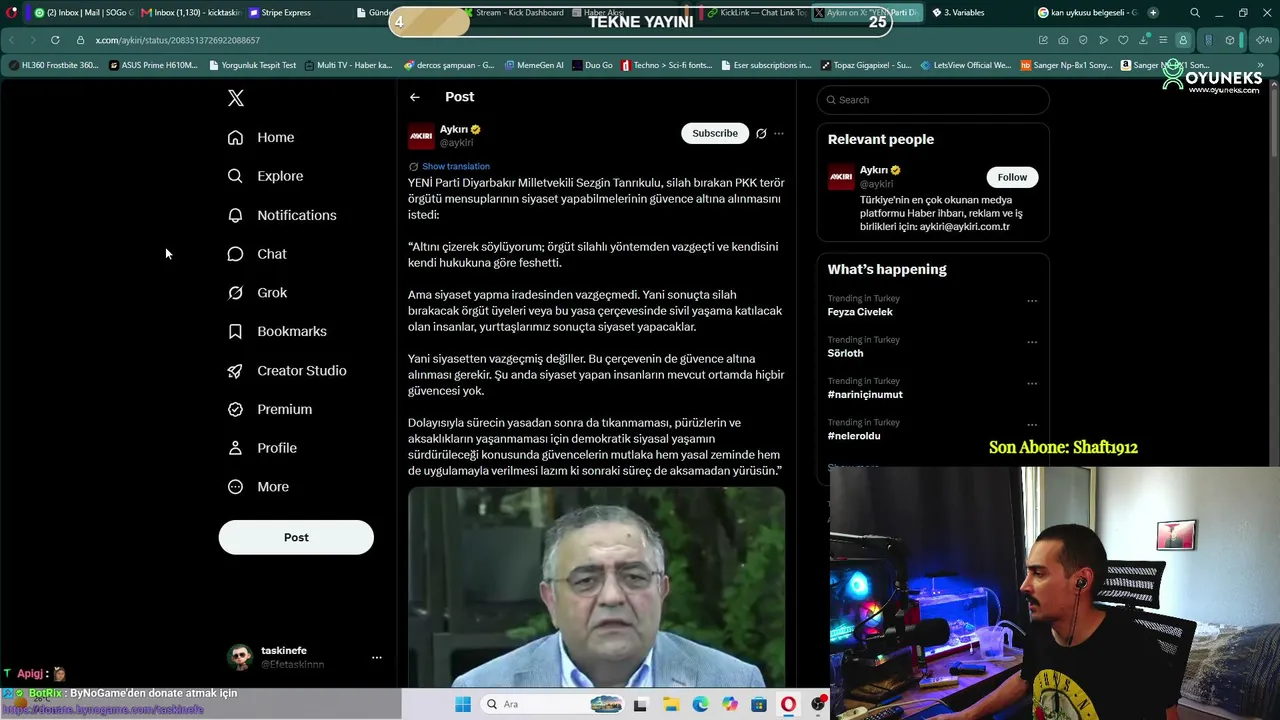Screen dimensions: 1280x720
Task: Open Profile in the X sidebar
Action: coord(262,448)
